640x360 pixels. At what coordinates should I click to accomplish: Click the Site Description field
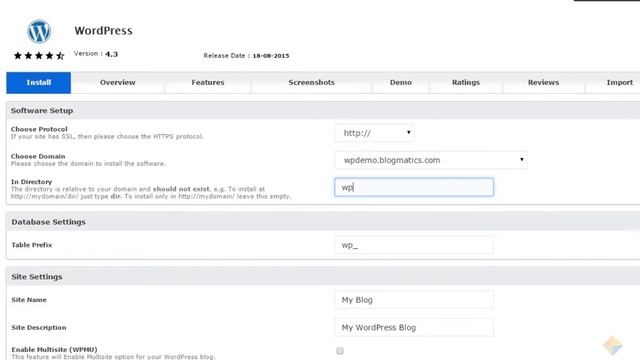point(414,327)
